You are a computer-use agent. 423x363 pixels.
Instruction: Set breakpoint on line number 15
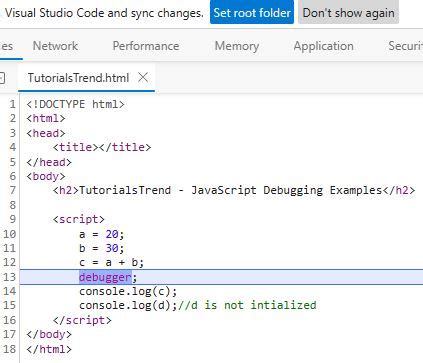coord(9,305)
